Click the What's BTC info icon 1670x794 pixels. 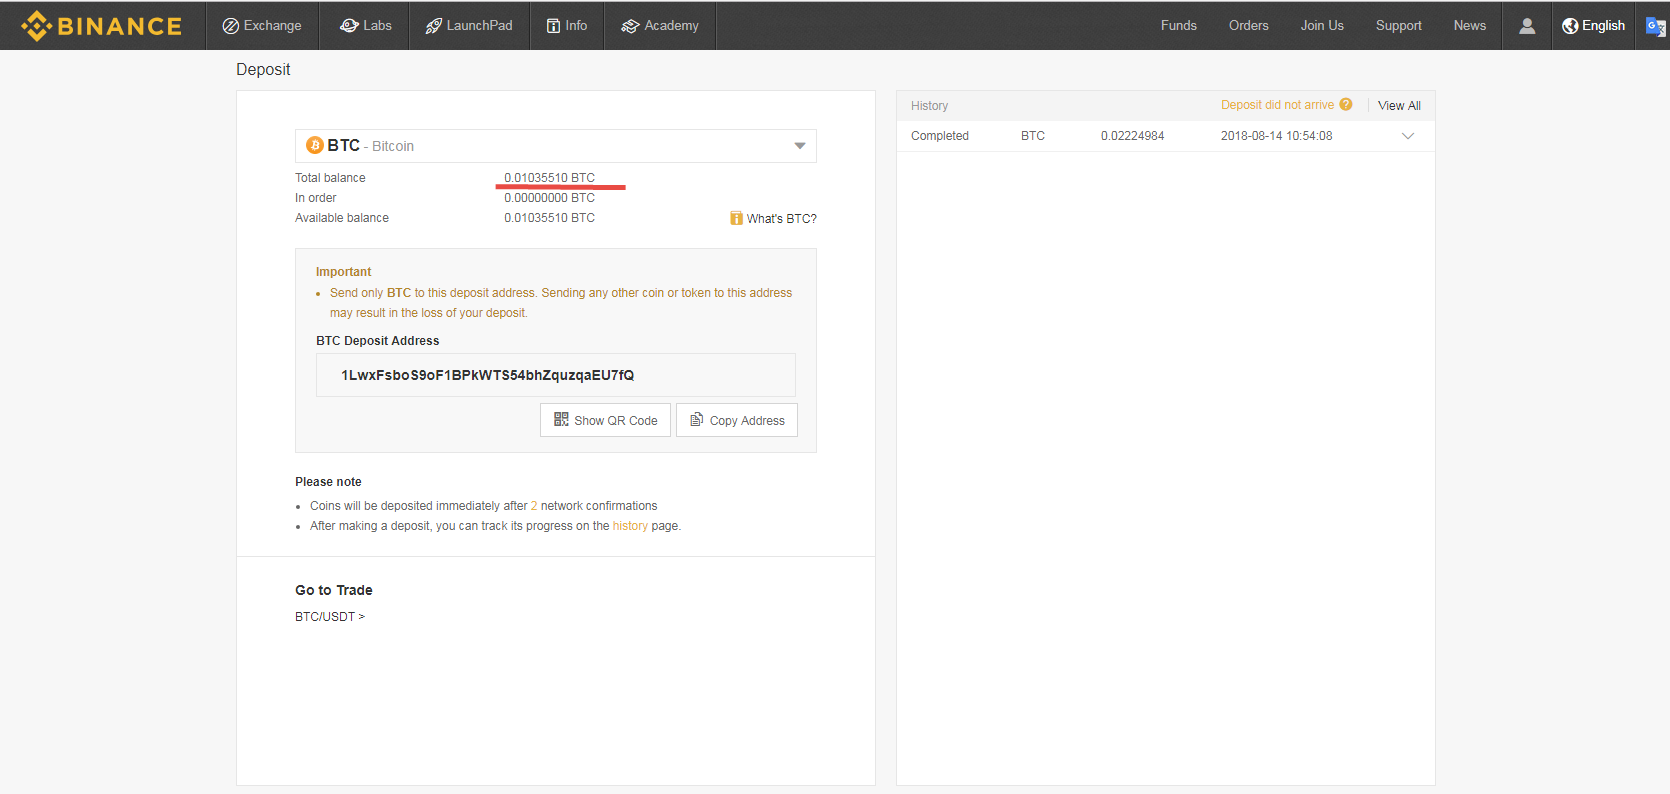[736, 218]
